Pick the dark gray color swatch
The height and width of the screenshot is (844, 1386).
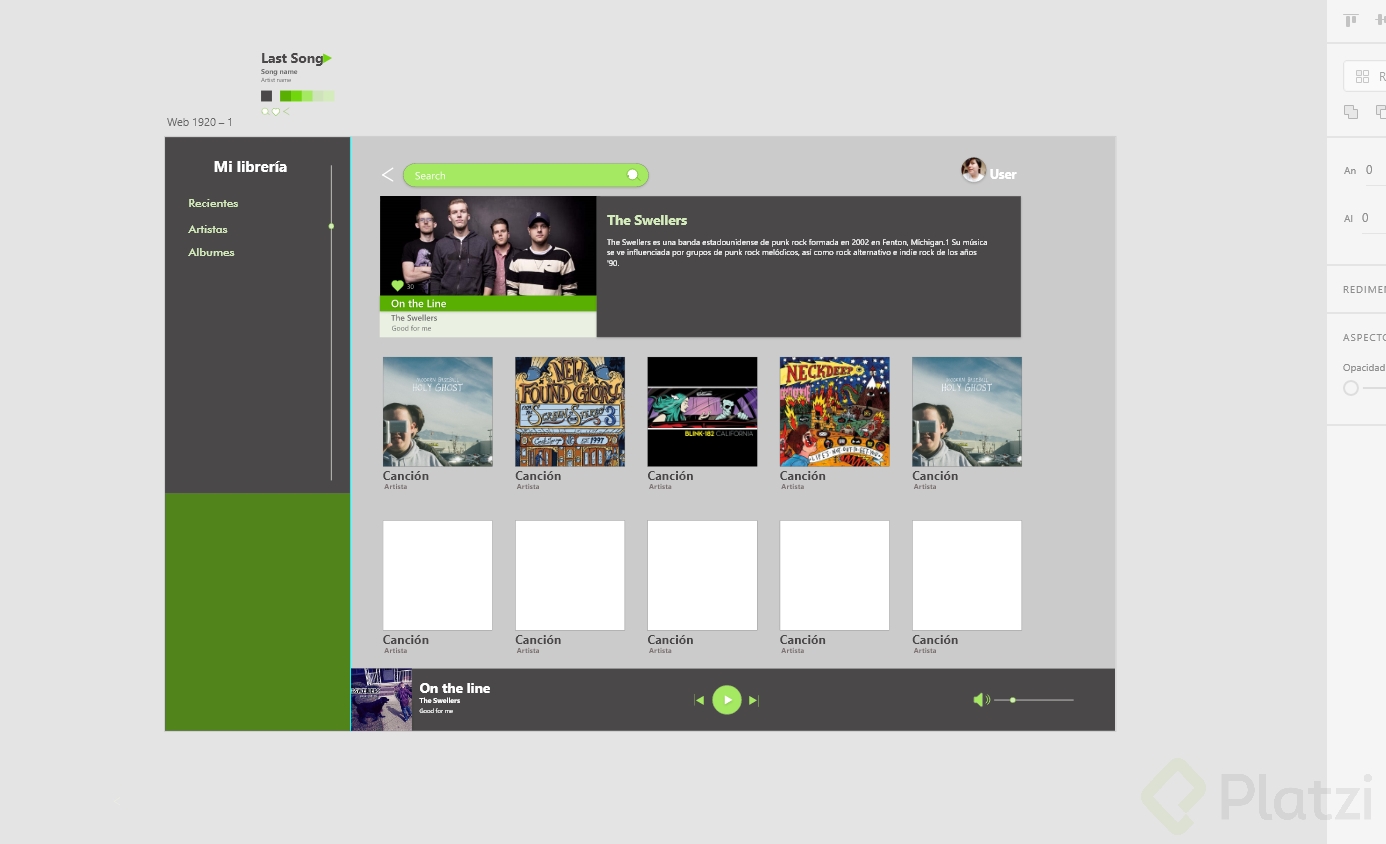[x=266, y=96]
